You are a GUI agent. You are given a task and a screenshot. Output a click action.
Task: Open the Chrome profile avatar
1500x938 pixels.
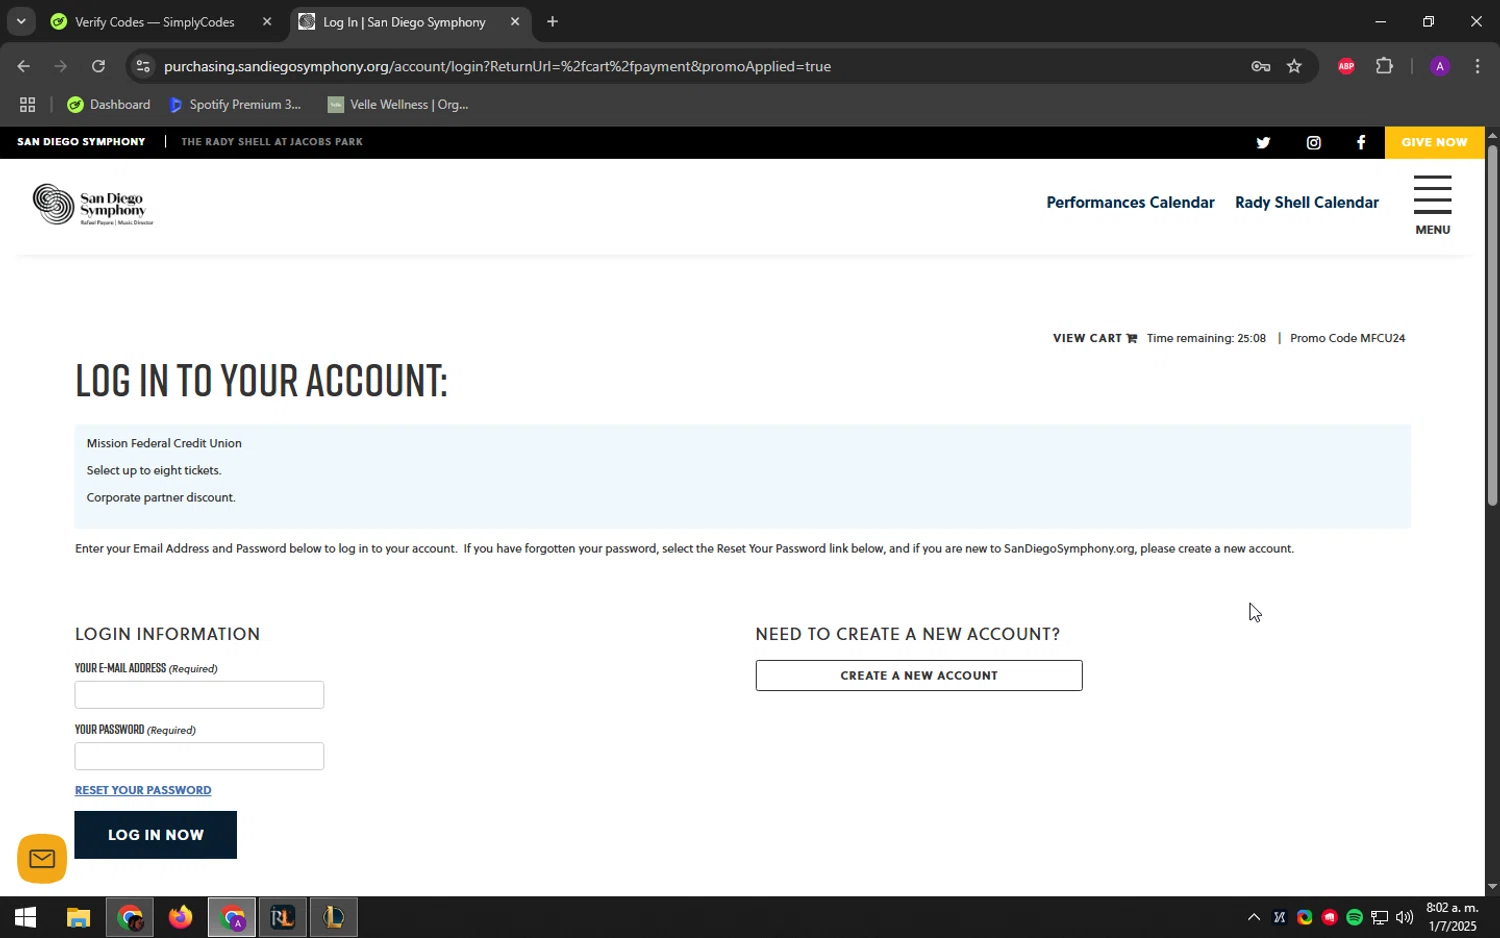[x=1439, y=66]
